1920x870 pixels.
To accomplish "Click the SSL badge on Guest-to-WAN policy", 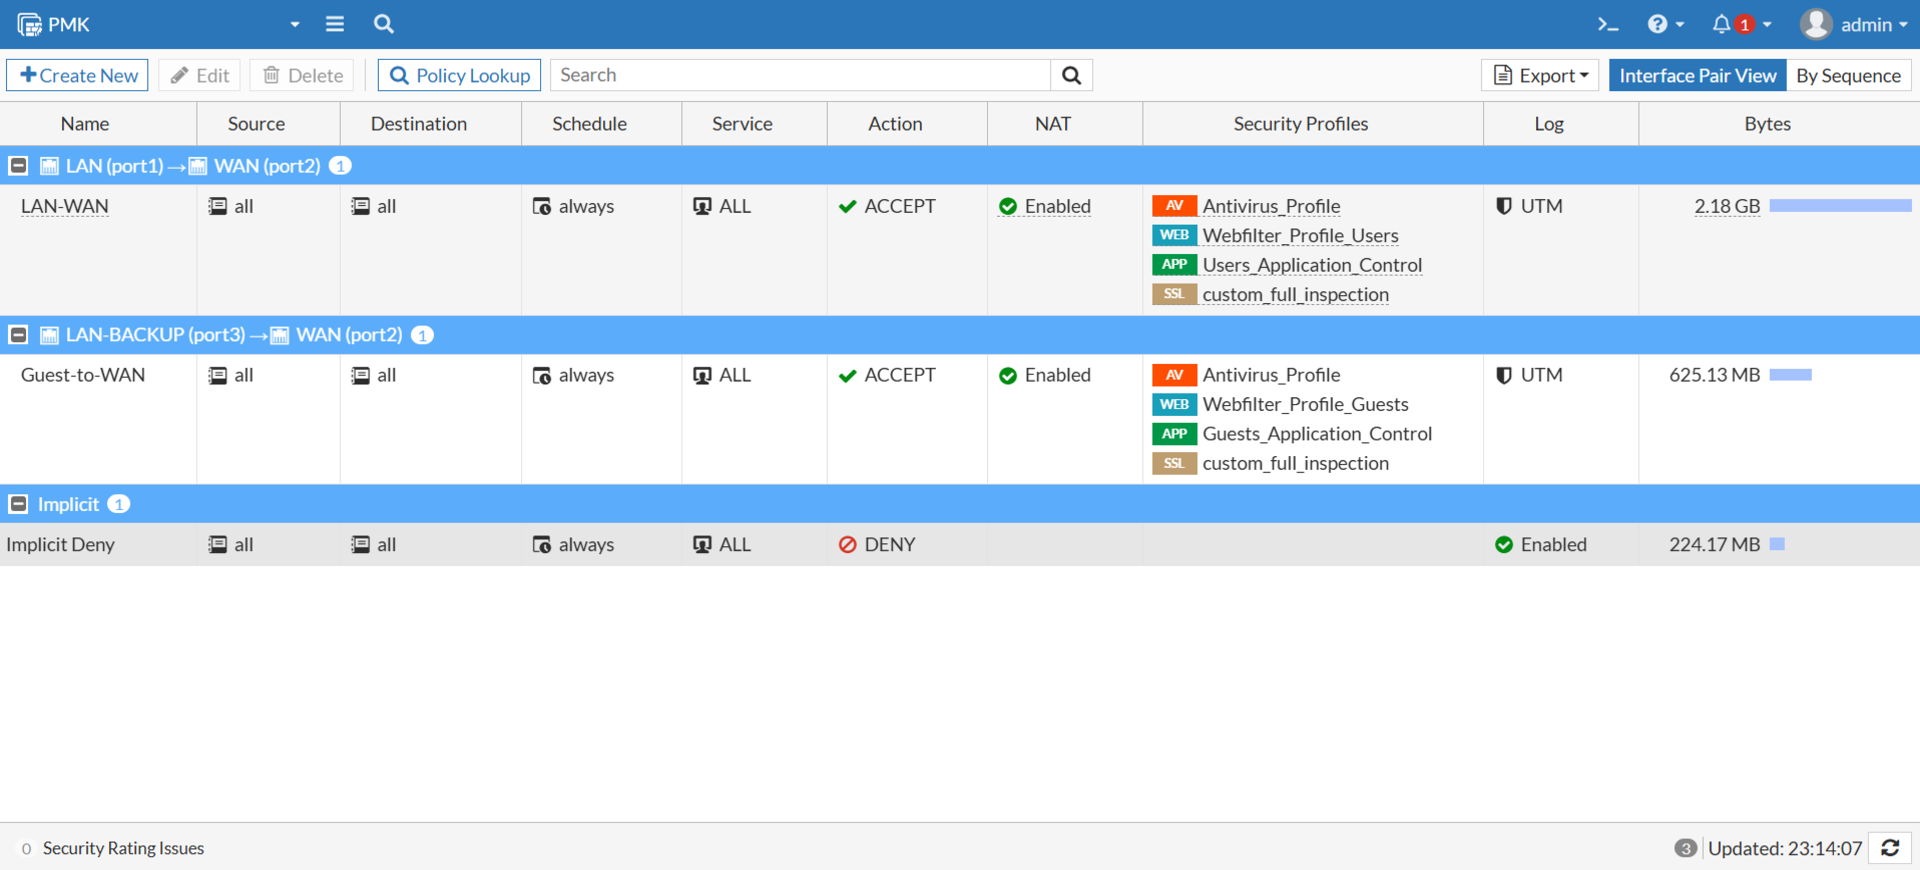I will click(x=1174, y=463).
